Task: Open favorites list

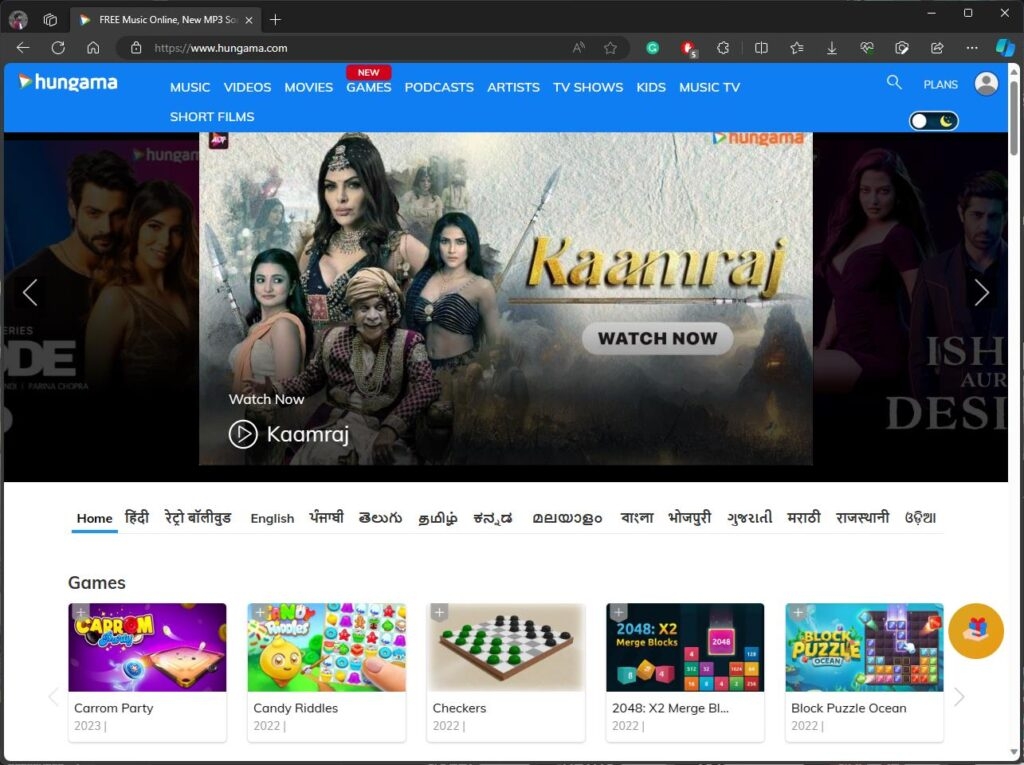Action: coord(796,48)
